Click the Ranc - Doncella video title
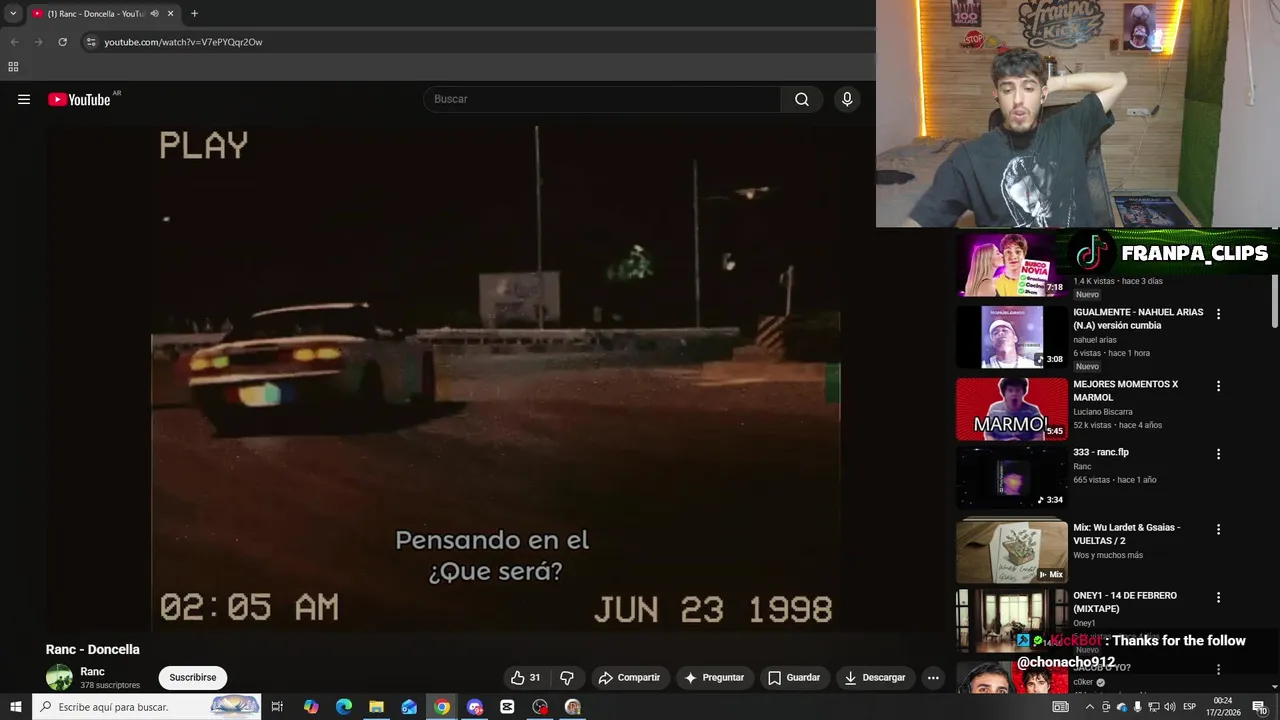The image size is (1280, 720). point(92,650)
